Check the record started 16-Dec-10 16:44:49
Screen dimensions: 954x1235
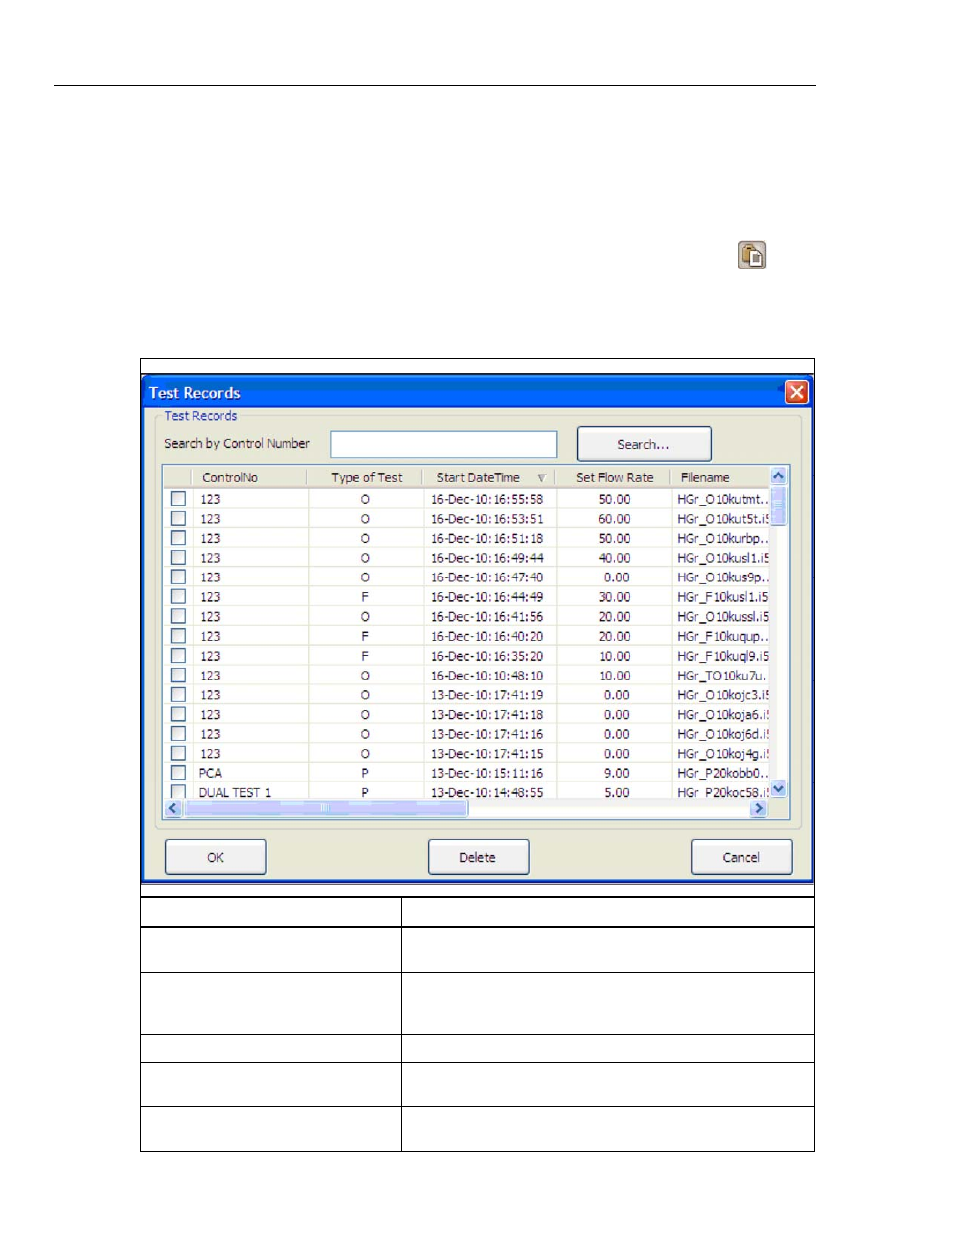tap(178, 596)
